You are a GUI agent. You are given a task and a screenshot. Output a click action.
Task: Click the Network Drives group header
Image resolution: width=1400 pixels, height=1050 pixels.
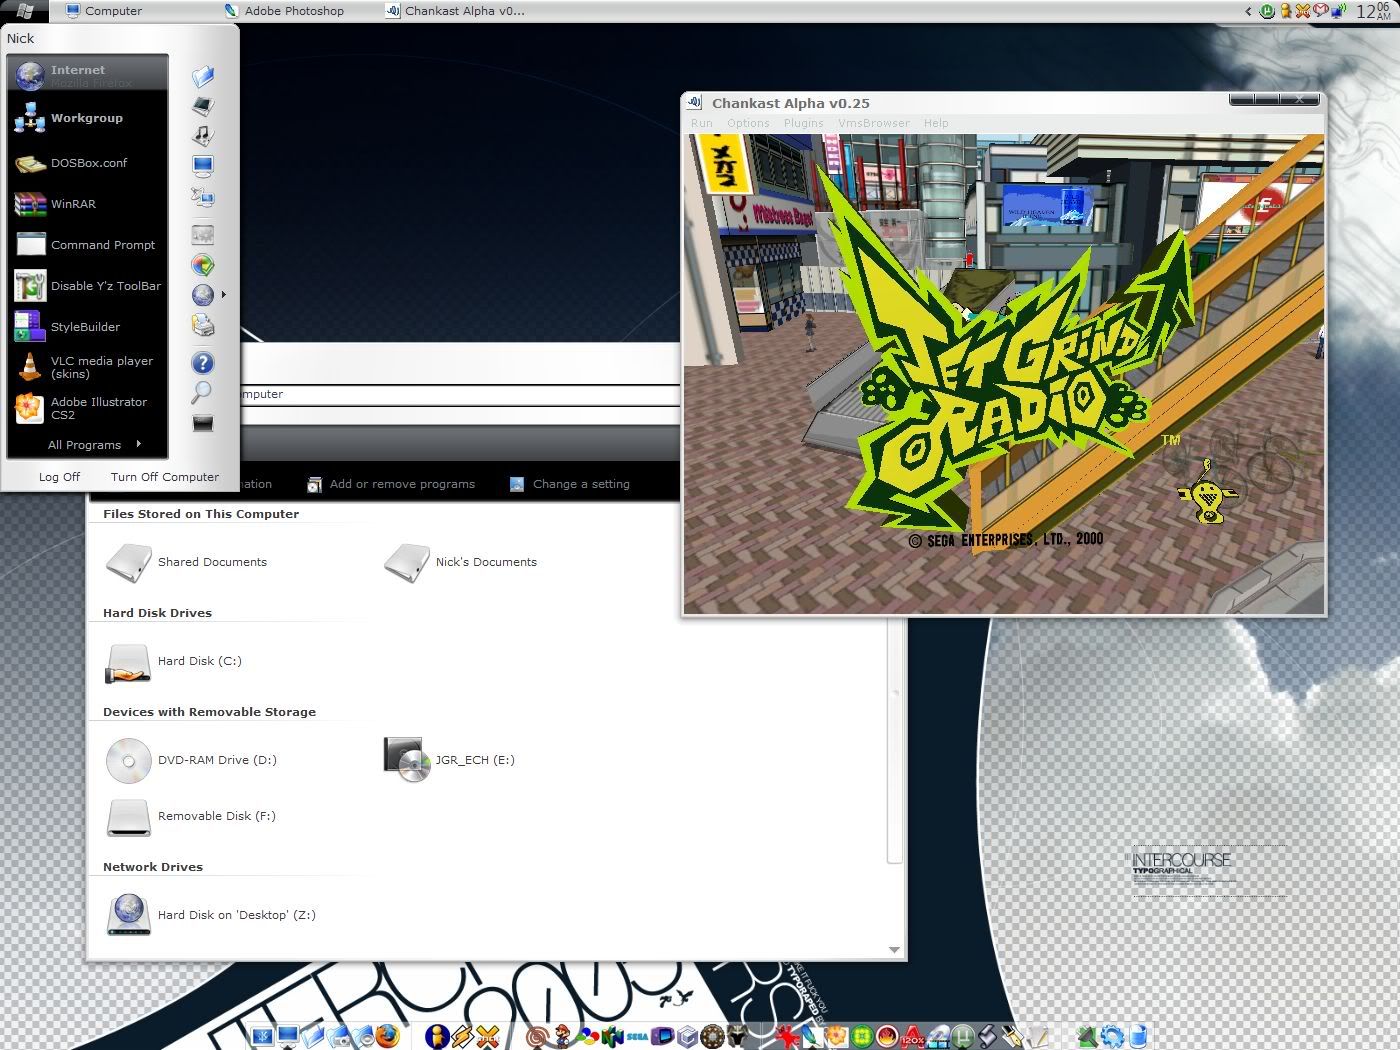[153, 867]
